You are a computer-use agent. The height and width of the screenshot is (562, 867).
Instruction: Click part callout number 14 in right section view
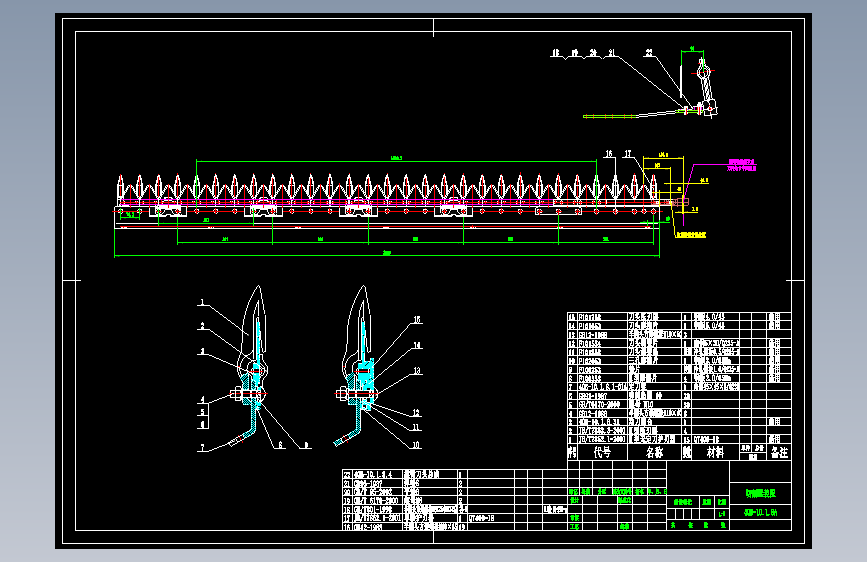coord(417,345)
